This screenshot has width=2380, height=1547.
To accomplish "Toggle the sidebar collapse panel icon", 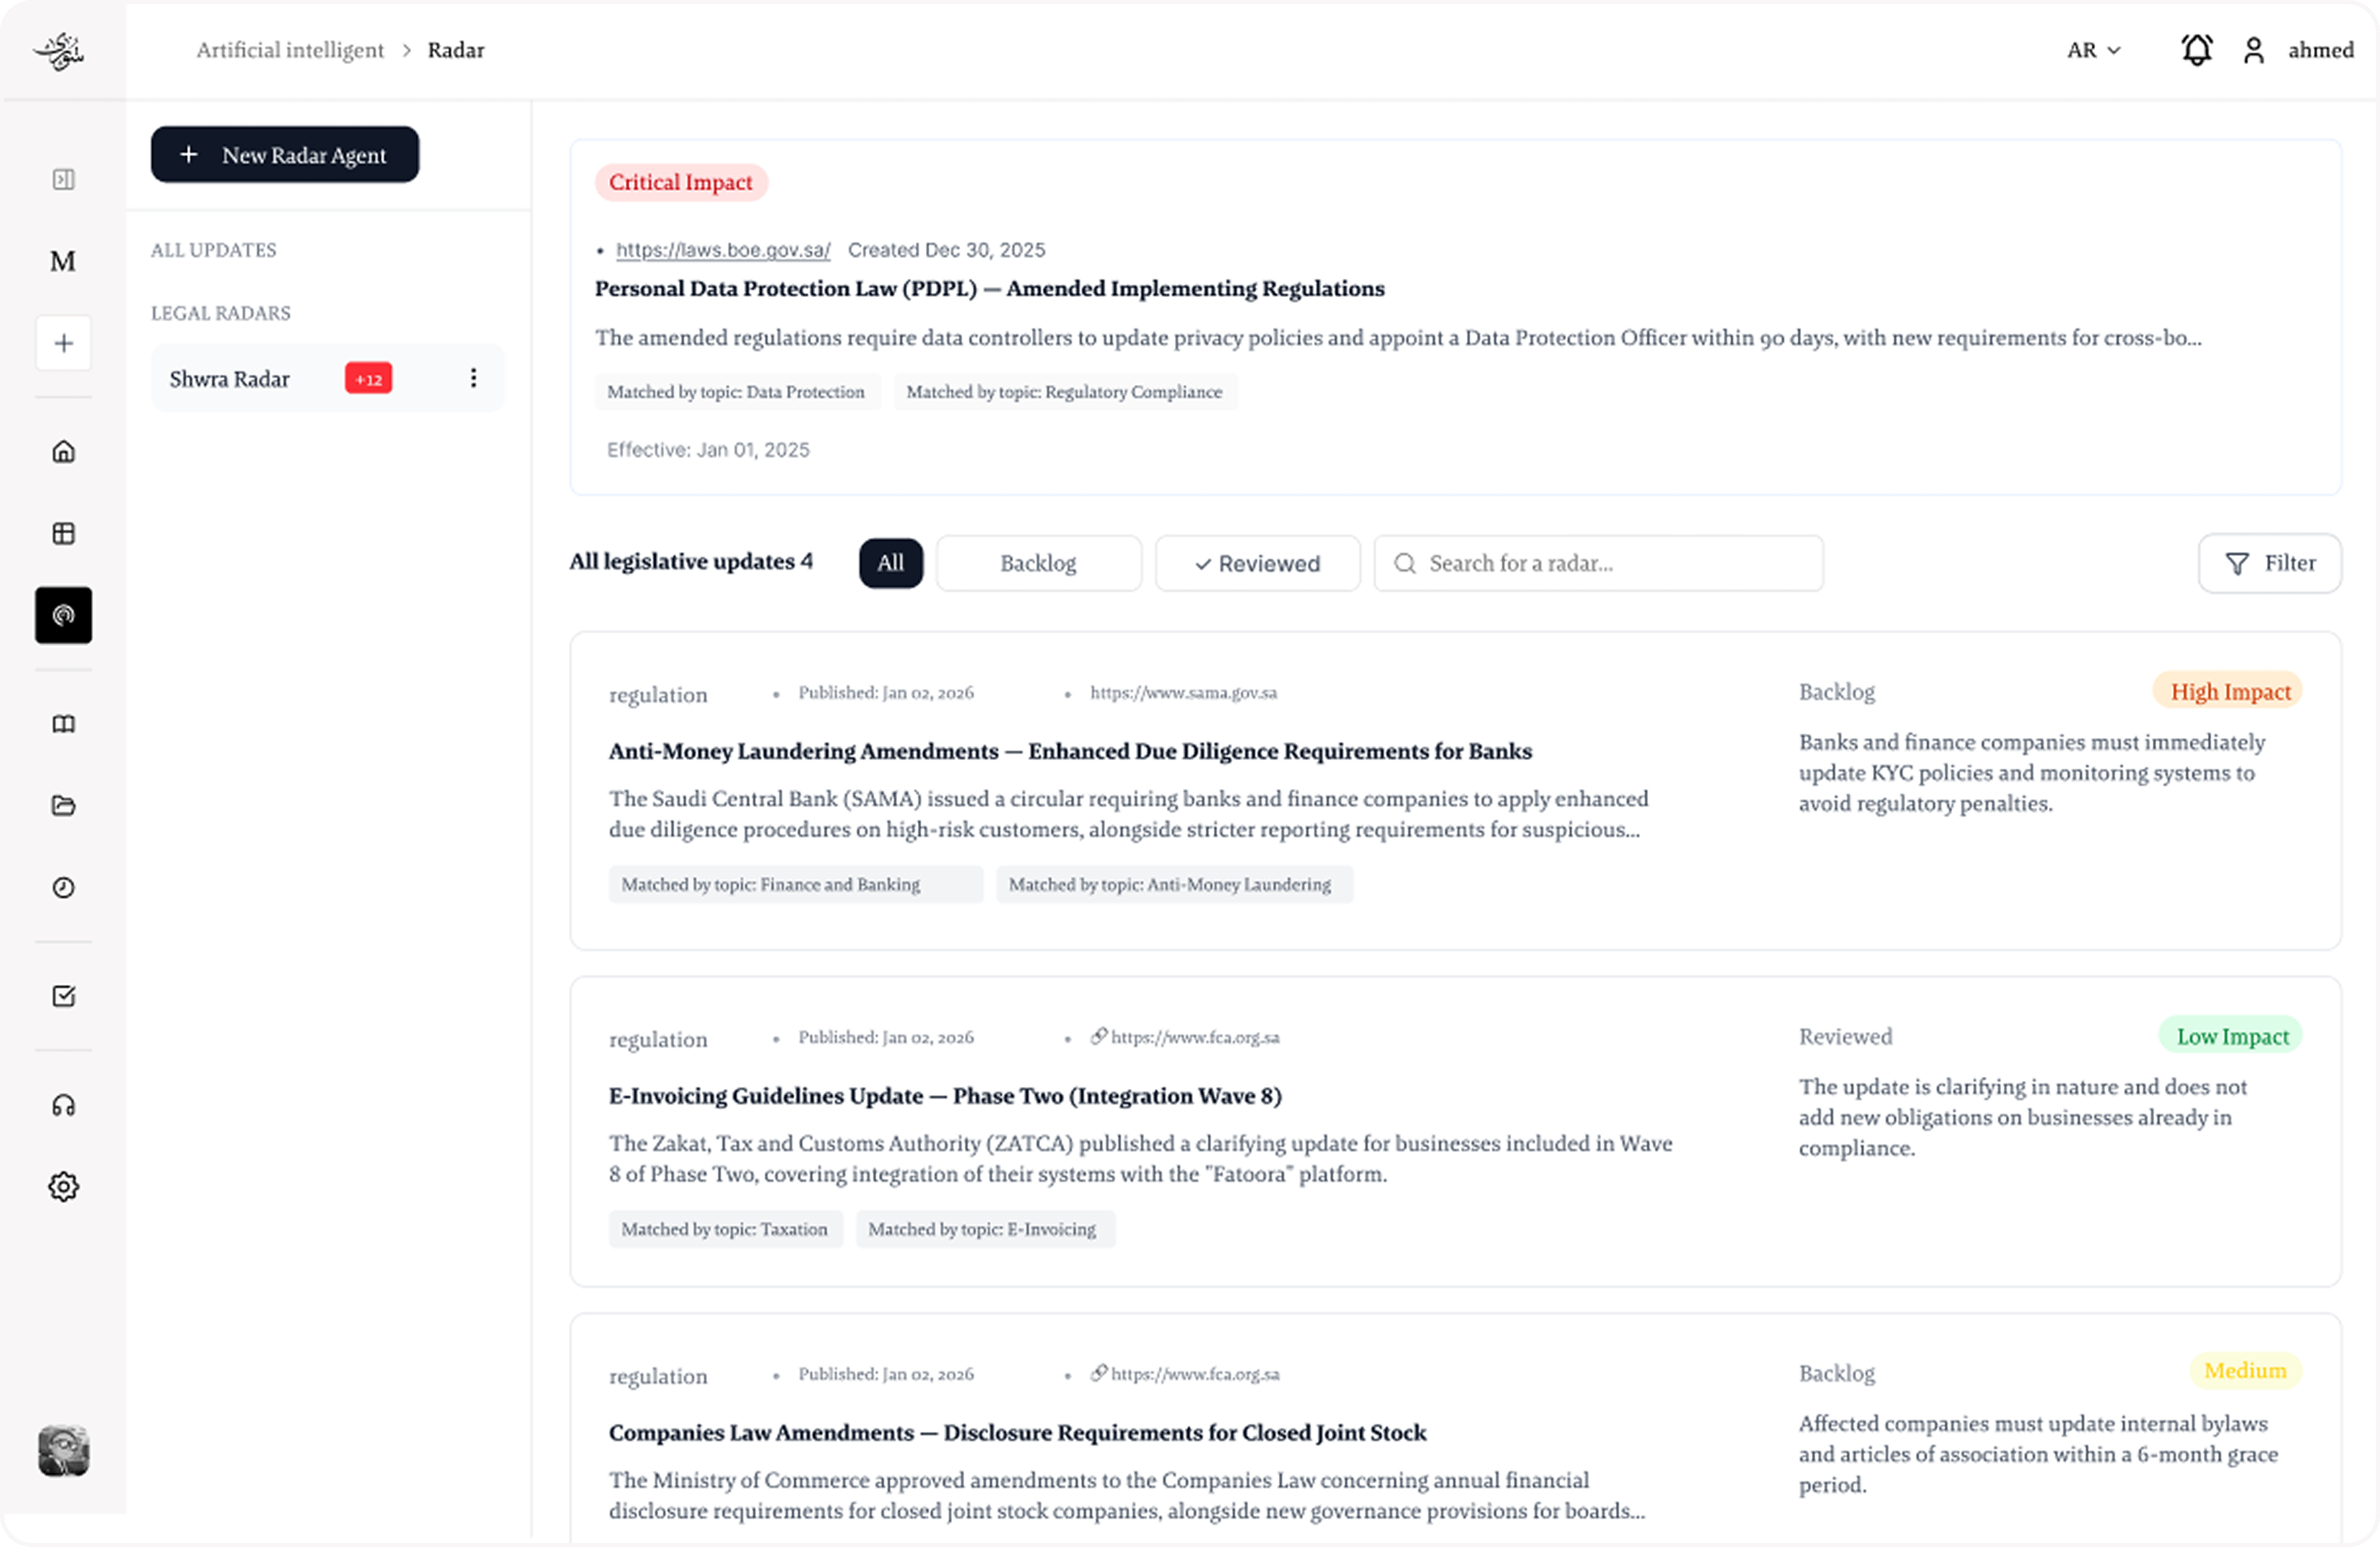I will point(63,179).
